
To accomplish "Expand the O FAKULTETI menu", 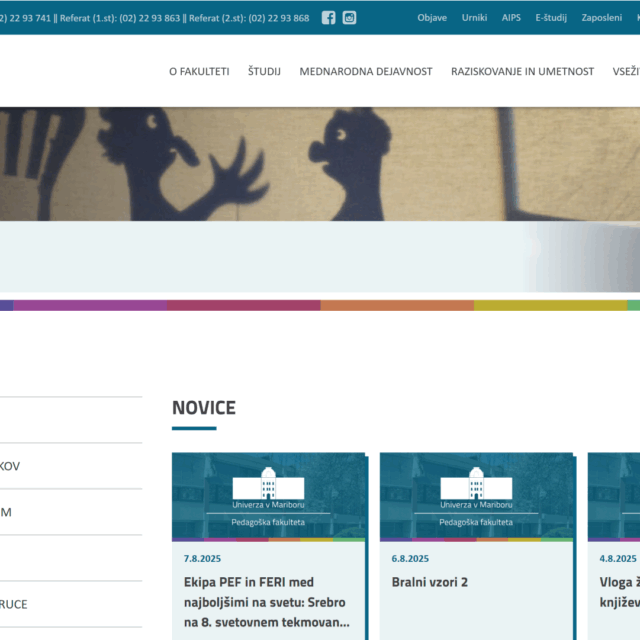I will coord(199,71).
